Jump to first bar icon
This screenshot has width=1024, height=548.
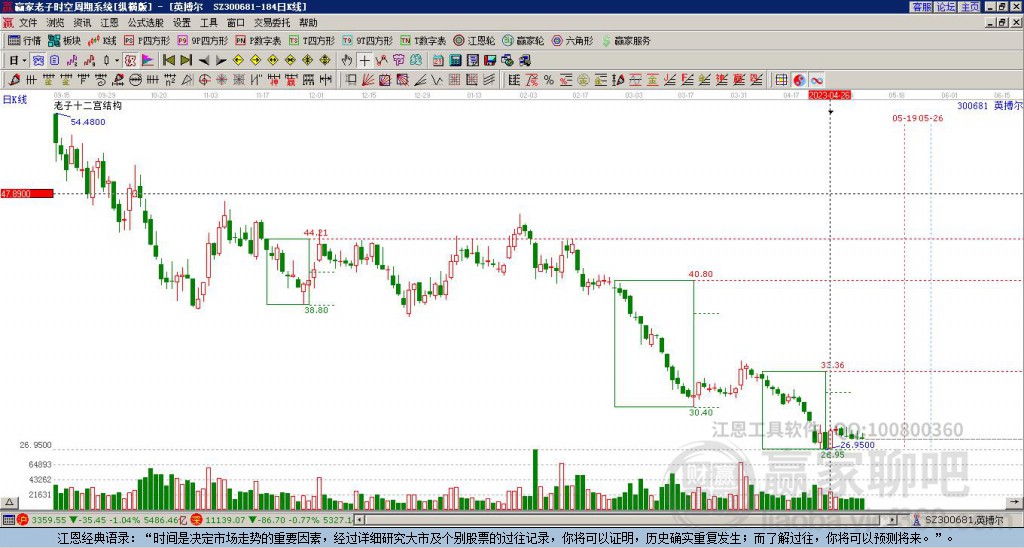point(168,61)
